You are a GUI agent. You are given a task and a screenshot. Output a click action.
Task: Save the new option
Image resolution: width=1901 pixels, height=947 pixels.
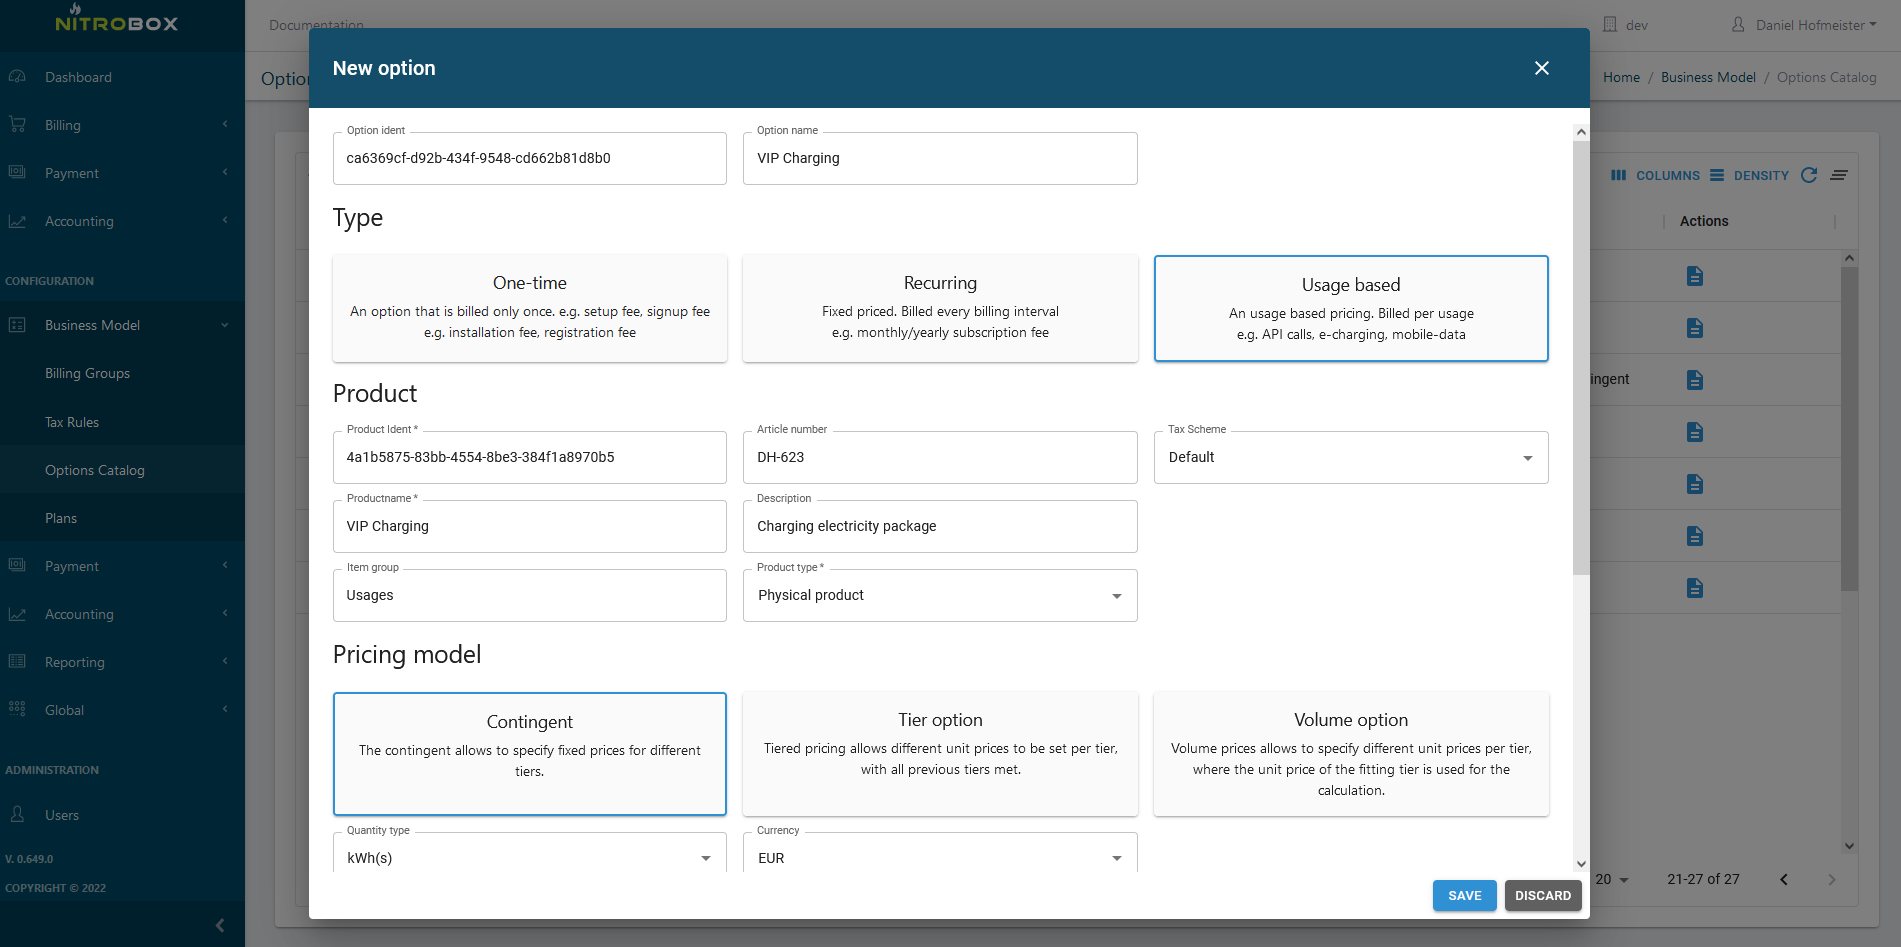tap(1464, 896)
